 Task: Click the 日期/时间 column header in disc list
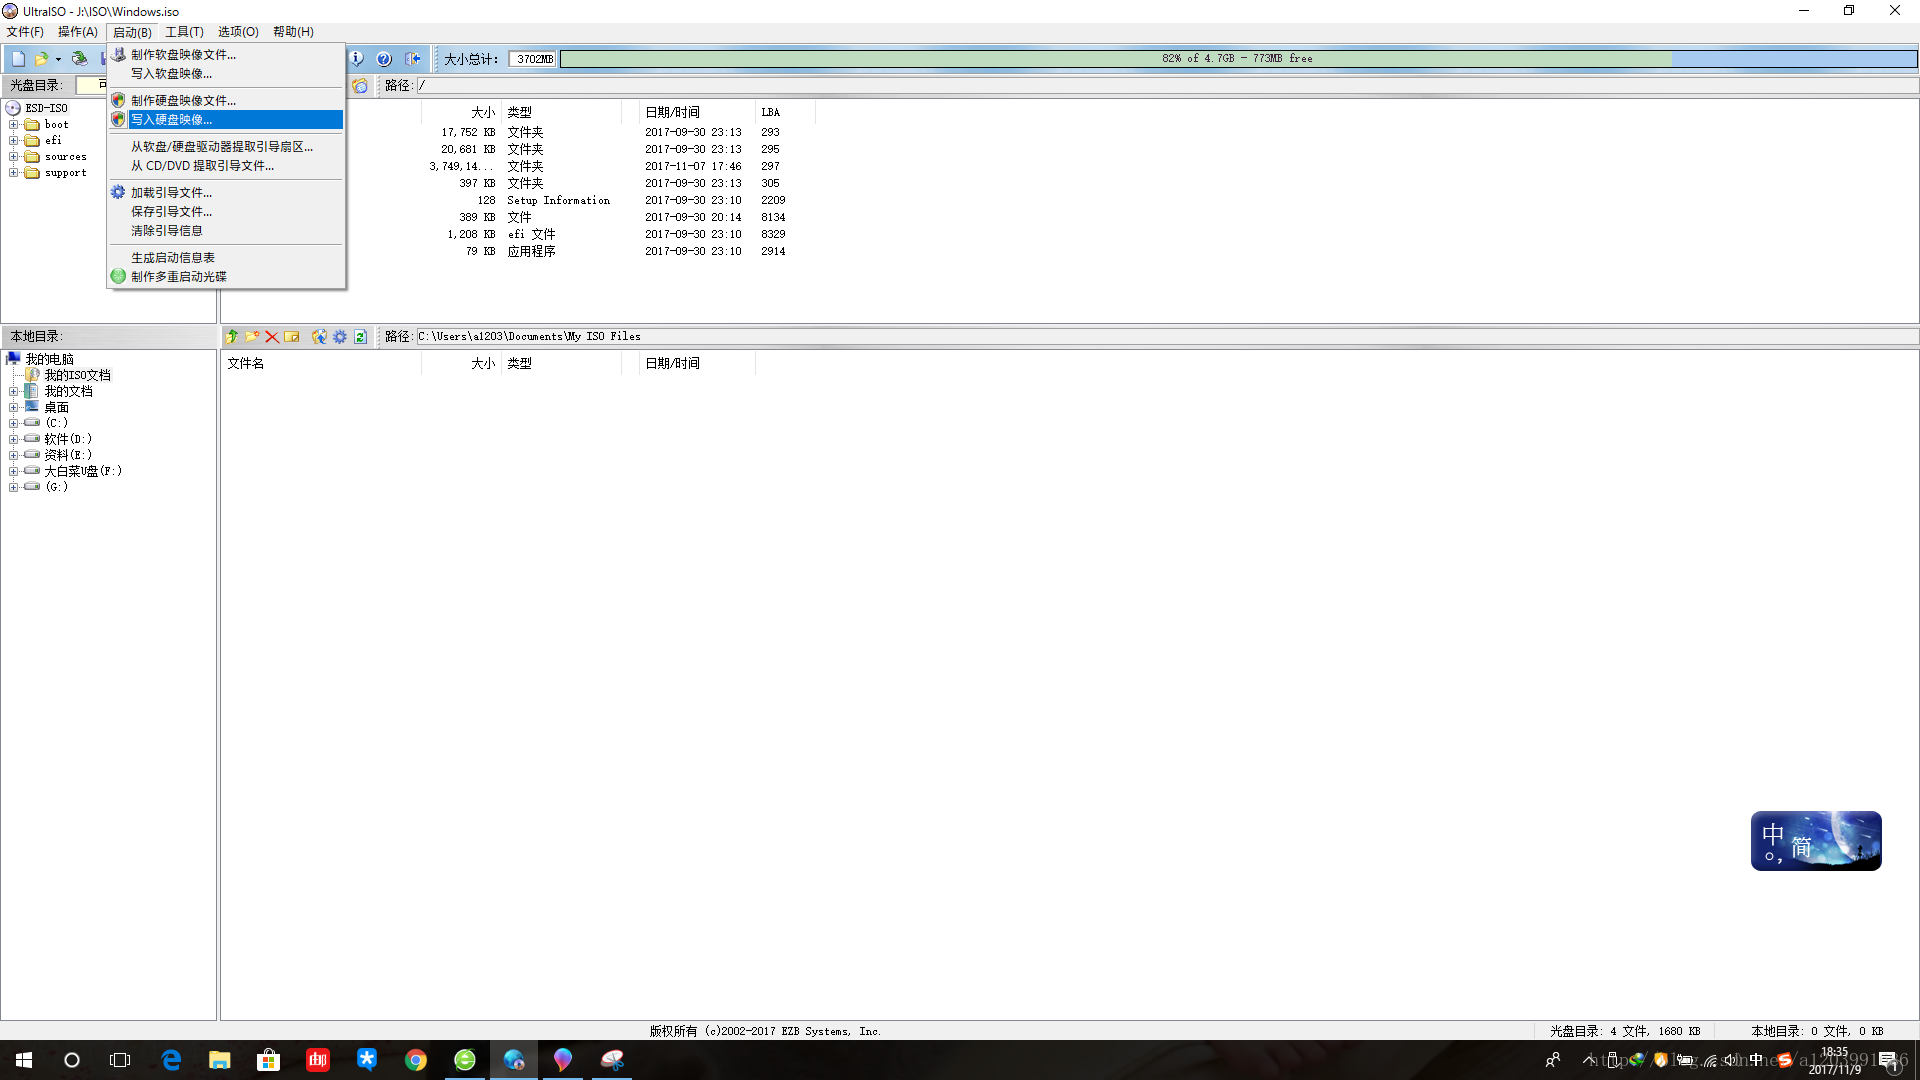(672, 112)
